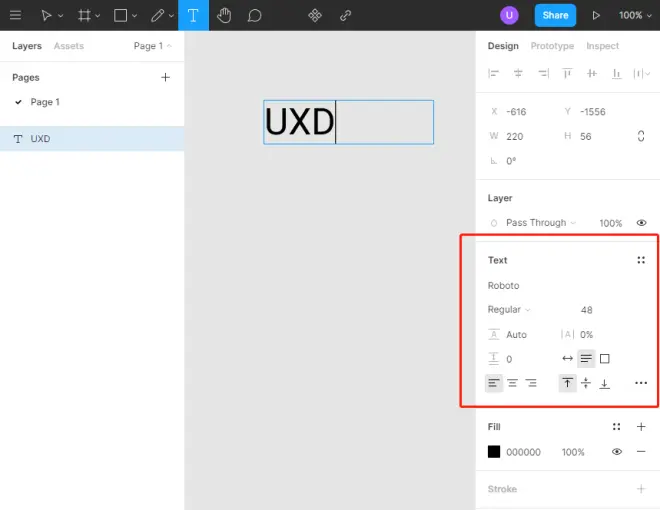Screen dimensions: 660x510
Task: Click font size field 48
Action: (x=586, y=310)
